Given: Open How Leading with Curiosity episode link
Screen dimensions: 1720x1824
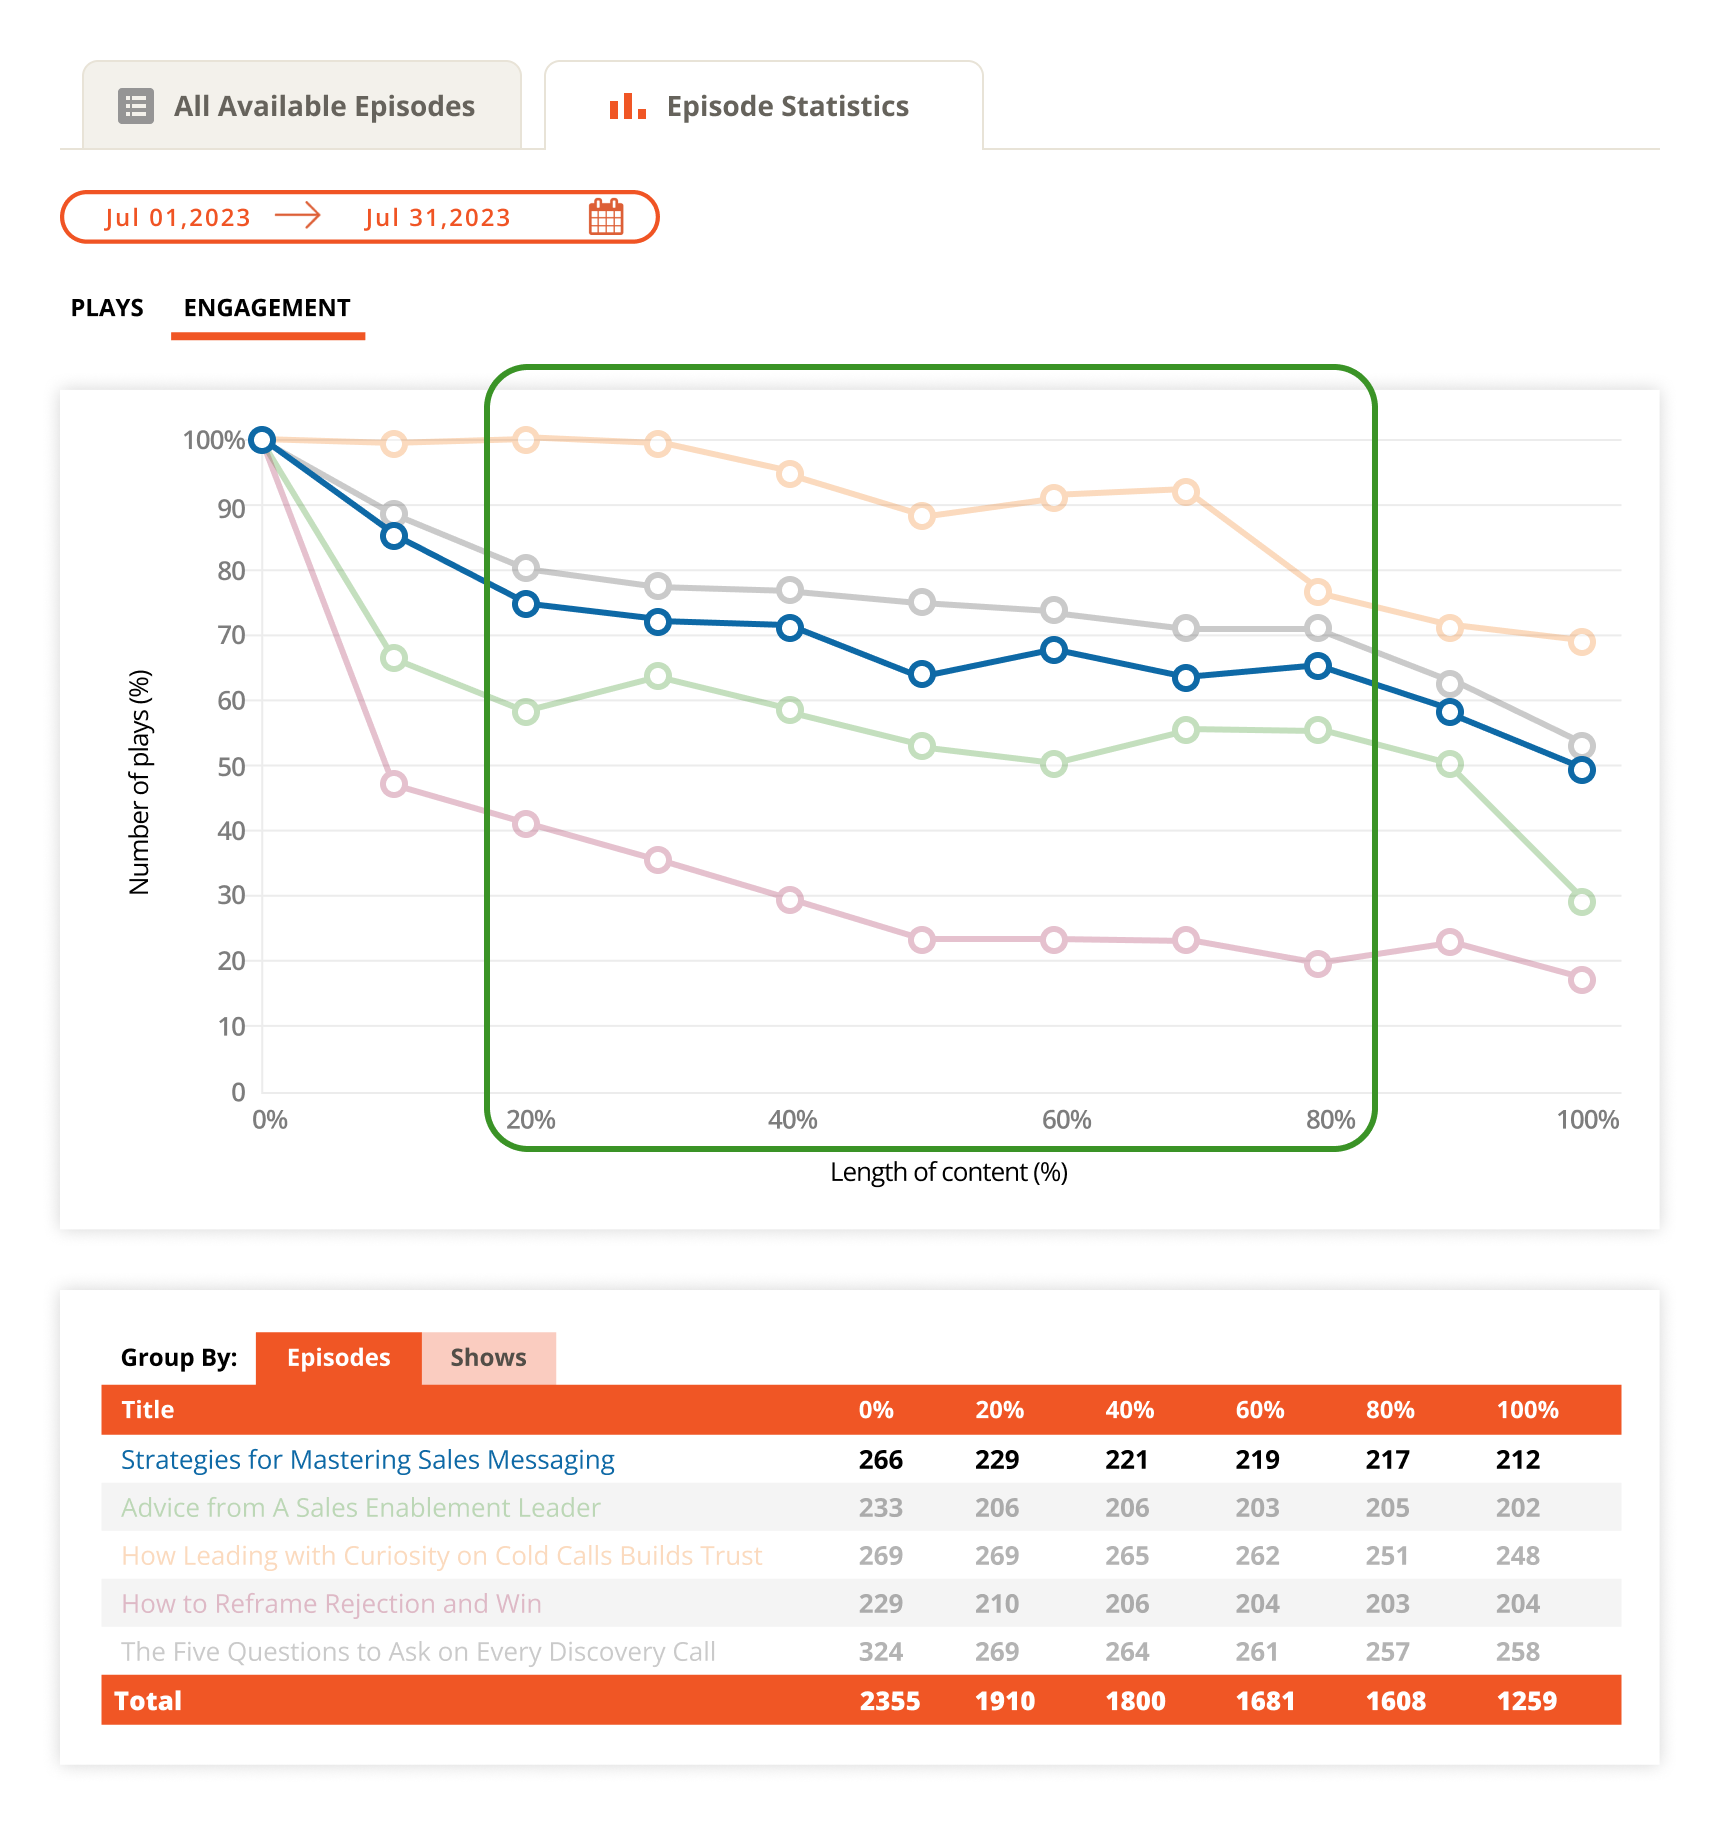Looking at the screenshot, I should coord(441,1556).
